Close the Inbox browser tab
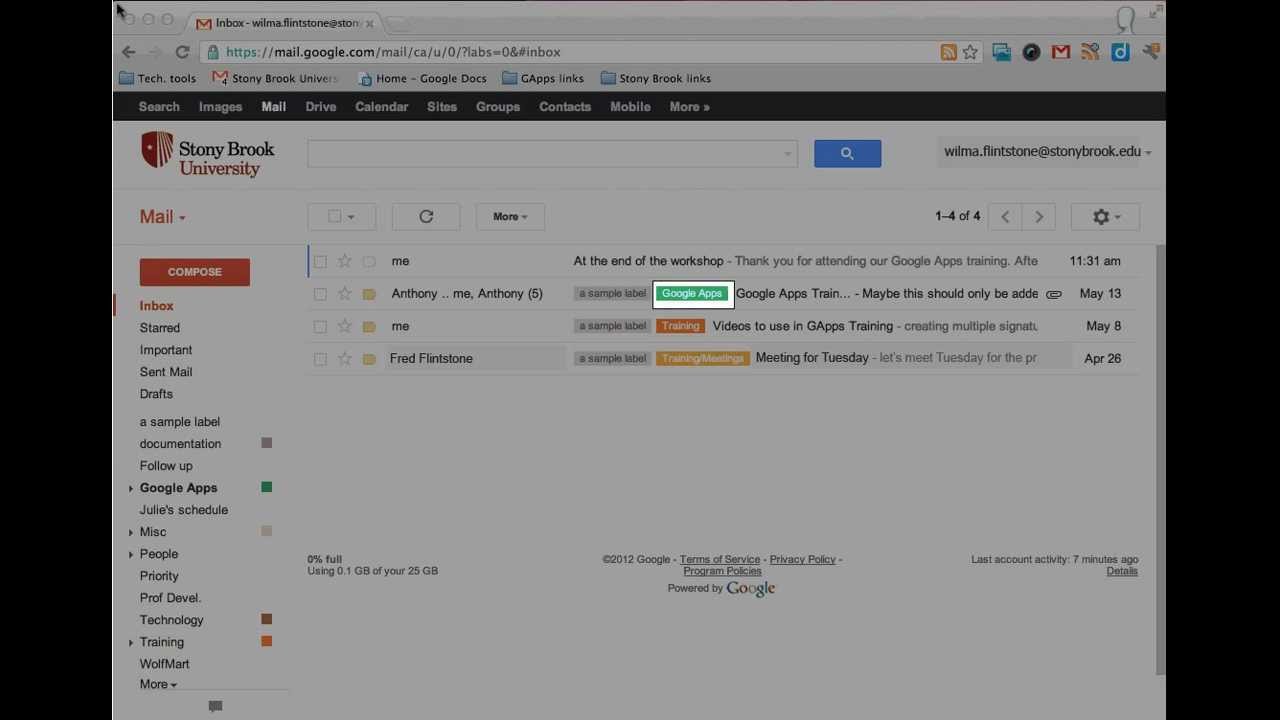 coord(369,23)
